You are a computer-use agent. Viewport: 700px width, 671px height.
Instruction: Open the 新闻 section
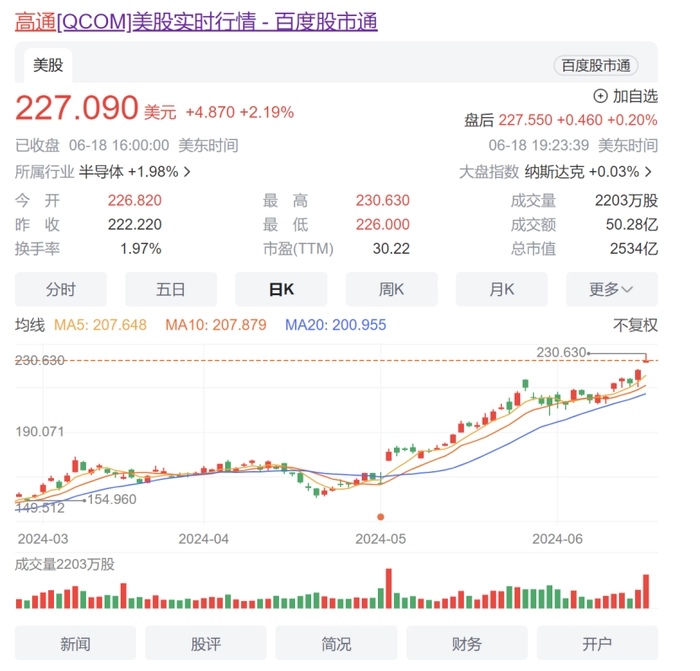[x=75, y=644]
